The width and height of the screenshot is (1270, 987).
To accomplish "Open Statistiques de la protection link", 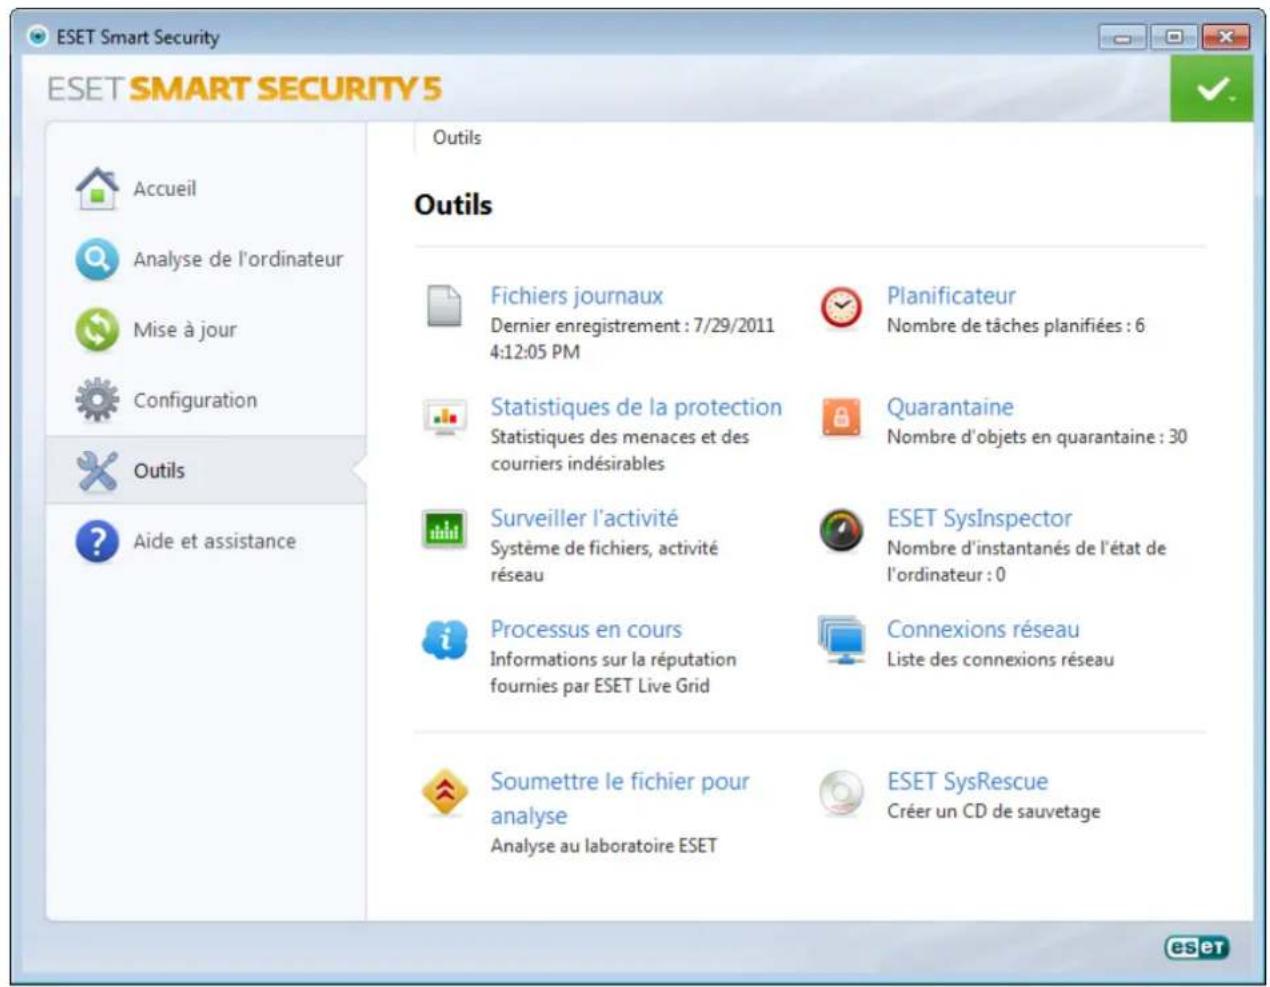I will coord(636,407).
